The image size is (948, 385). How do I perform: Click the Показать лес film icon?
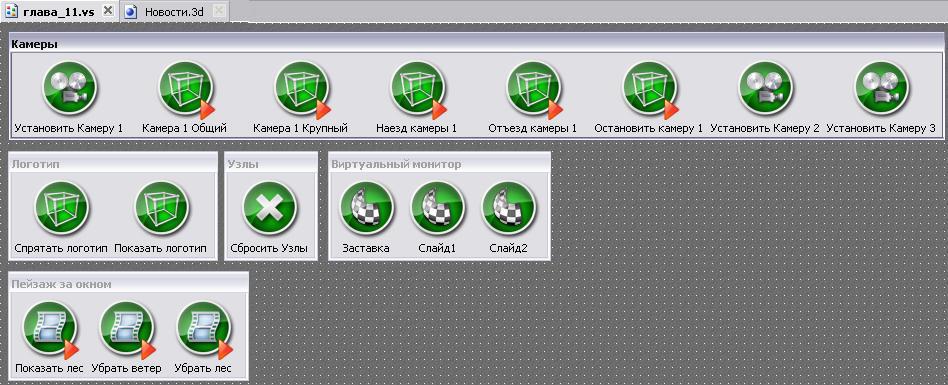[x=50, y=329]
